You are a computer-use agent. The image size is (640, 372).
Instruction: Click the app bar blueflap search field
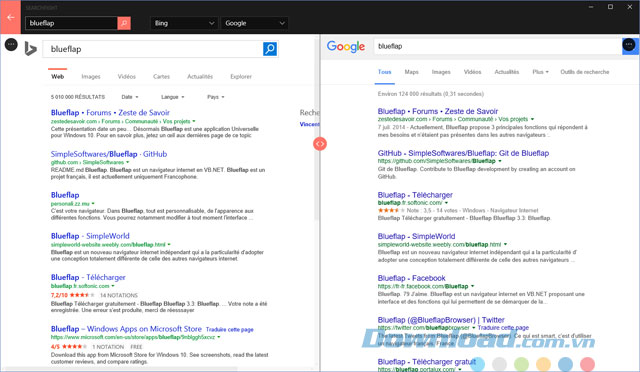pyautogui.click(x=71, y=23)
